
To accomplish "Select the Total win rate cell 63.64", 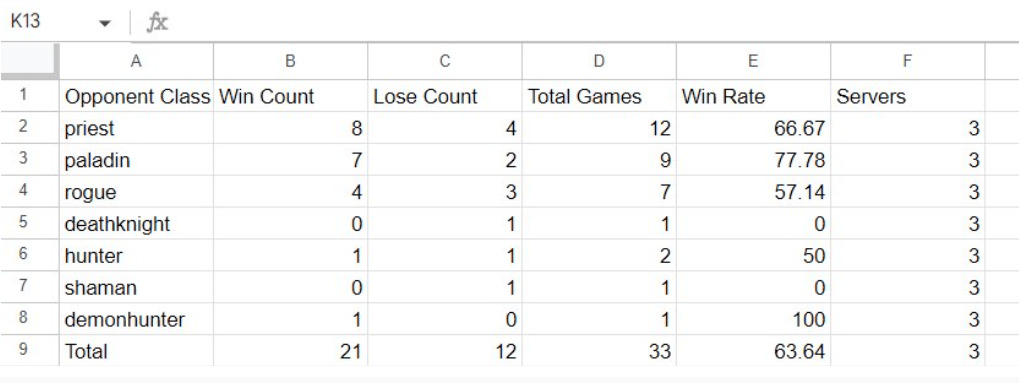I will pos(753,351).
